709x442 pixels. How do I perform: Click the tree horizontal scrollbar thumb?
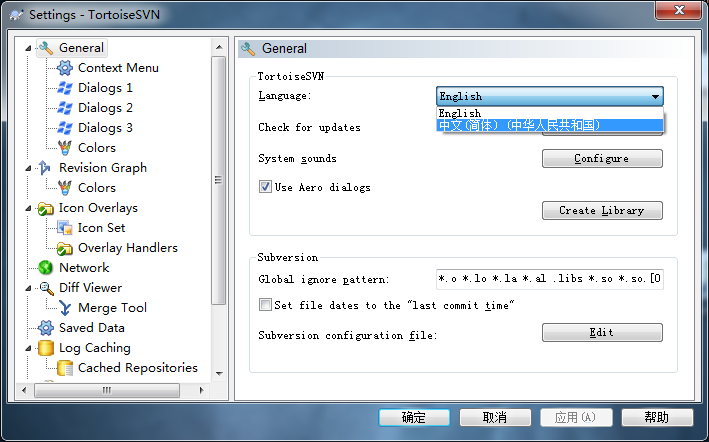point(107,390)
